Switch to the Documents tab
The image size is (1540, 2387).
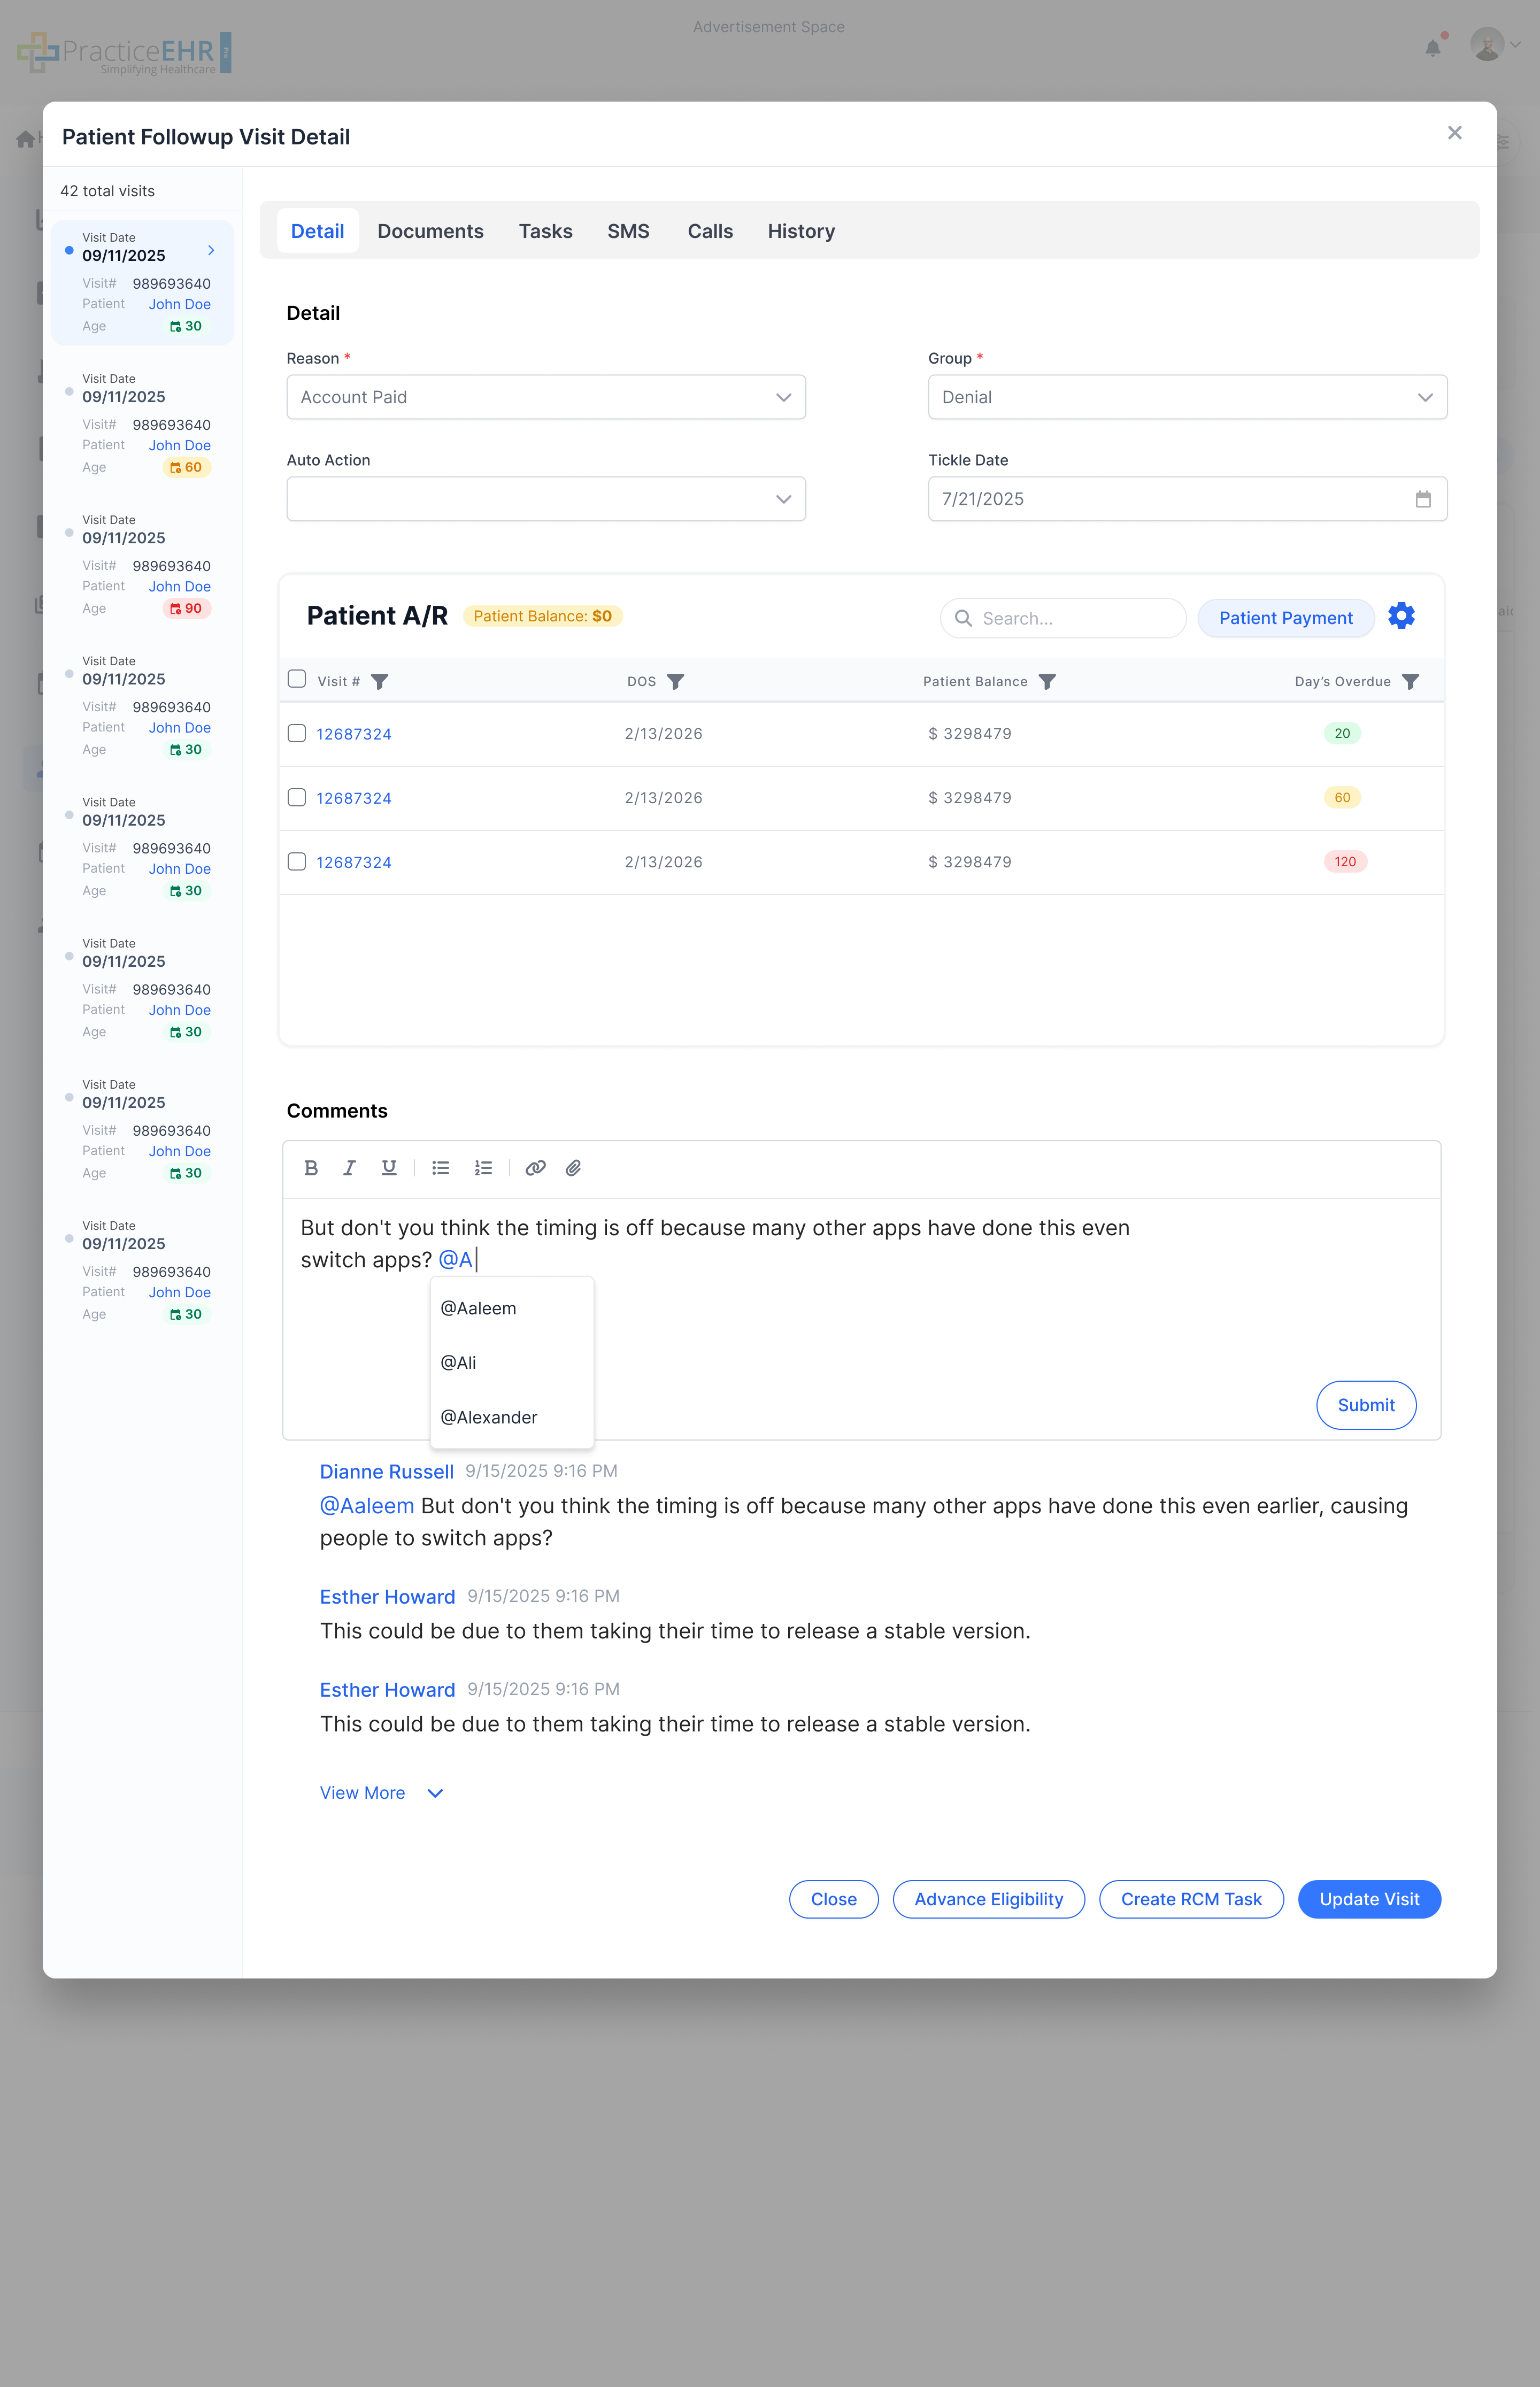[x=430, y=231]
